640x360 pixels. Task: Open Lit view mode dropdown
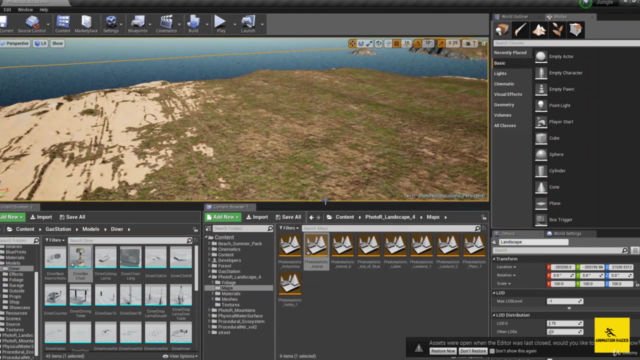tap(40, 43)
